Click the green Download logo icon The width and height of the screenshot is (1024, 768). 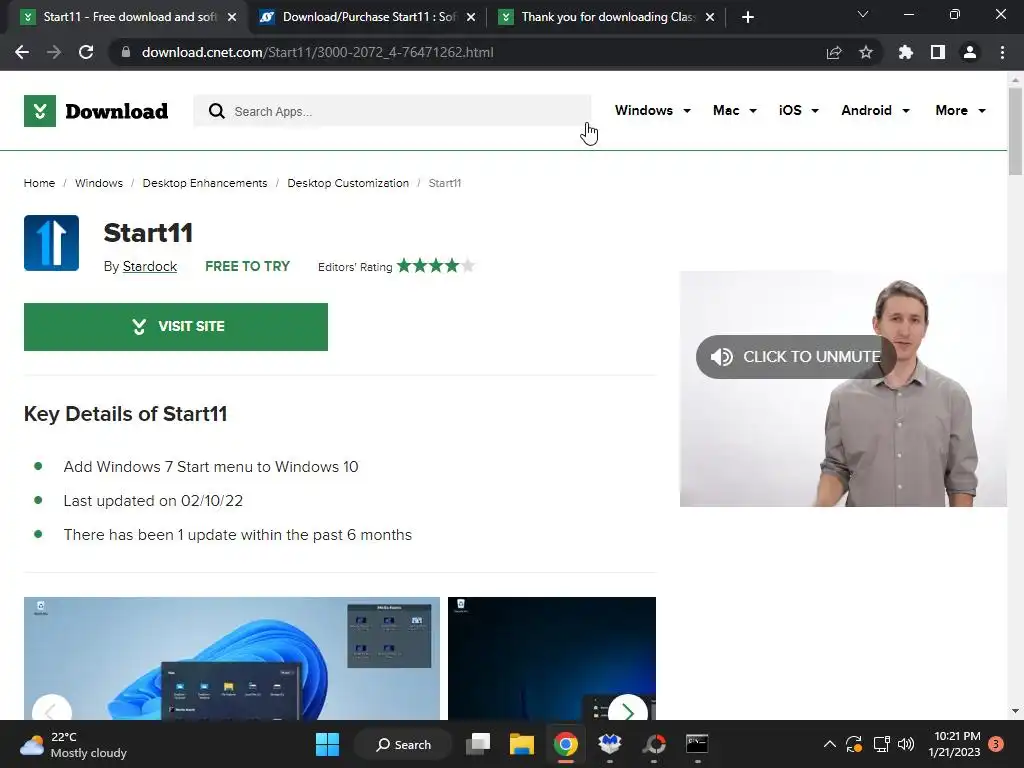(40, 111)
